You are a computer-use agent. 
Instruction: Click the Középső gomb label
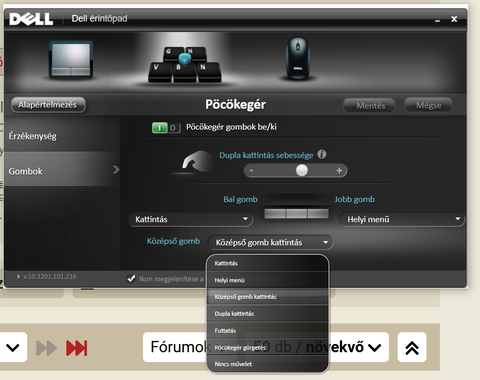click(x=173, y=241)
